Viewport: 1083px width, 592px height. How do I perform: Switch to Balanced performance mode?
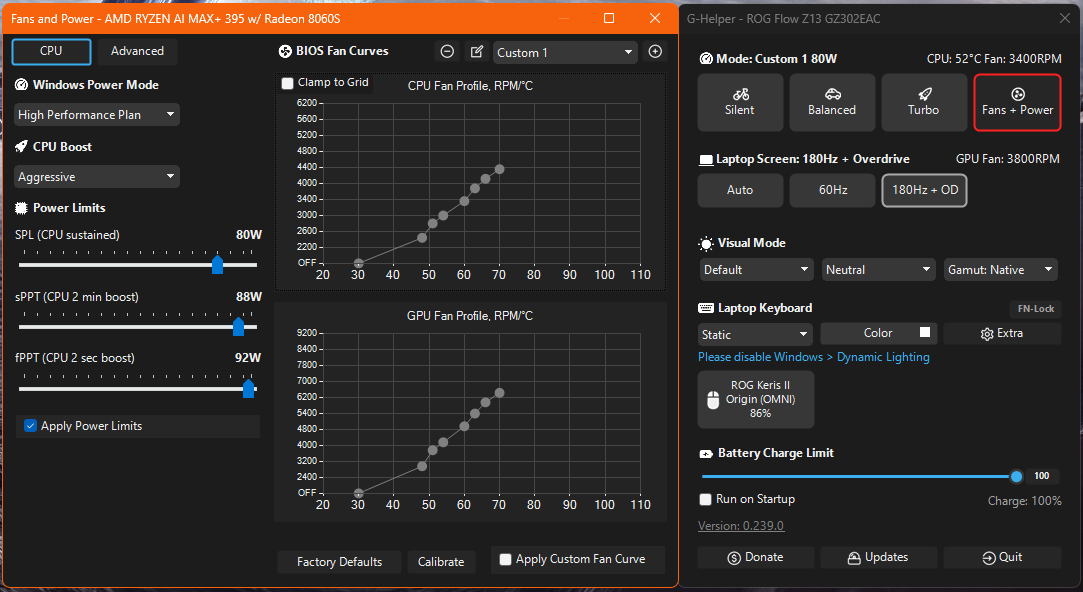click(832, 102)
